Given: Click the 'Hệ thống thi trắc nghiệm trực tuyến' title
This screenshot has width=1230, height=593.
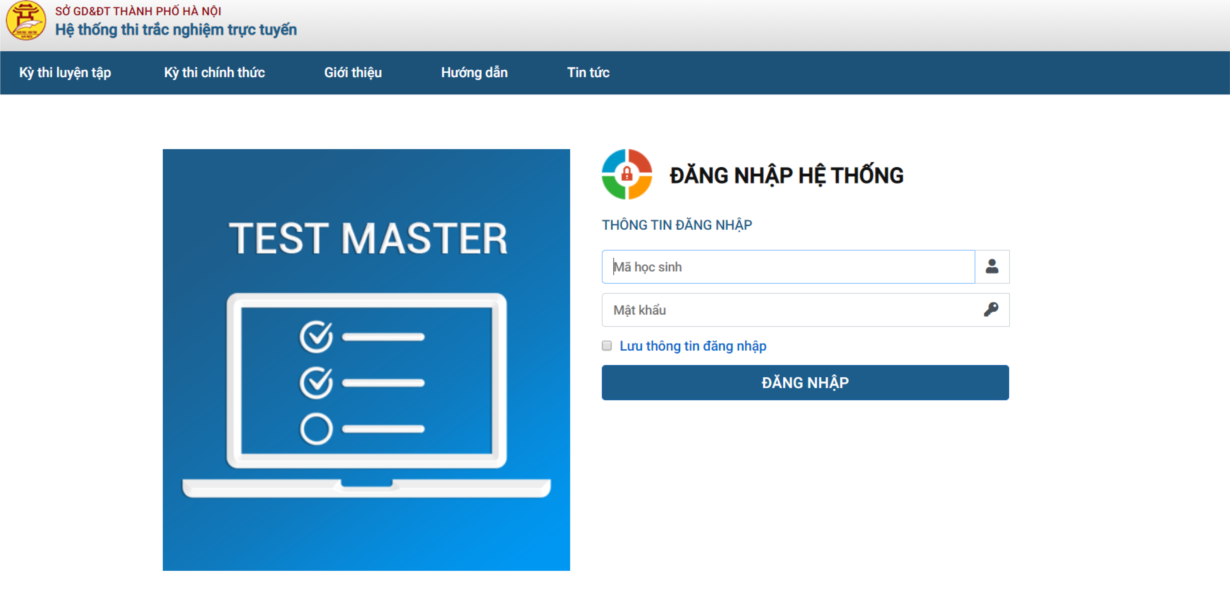Looking at the screenshot, I should (x=176, y=30).
